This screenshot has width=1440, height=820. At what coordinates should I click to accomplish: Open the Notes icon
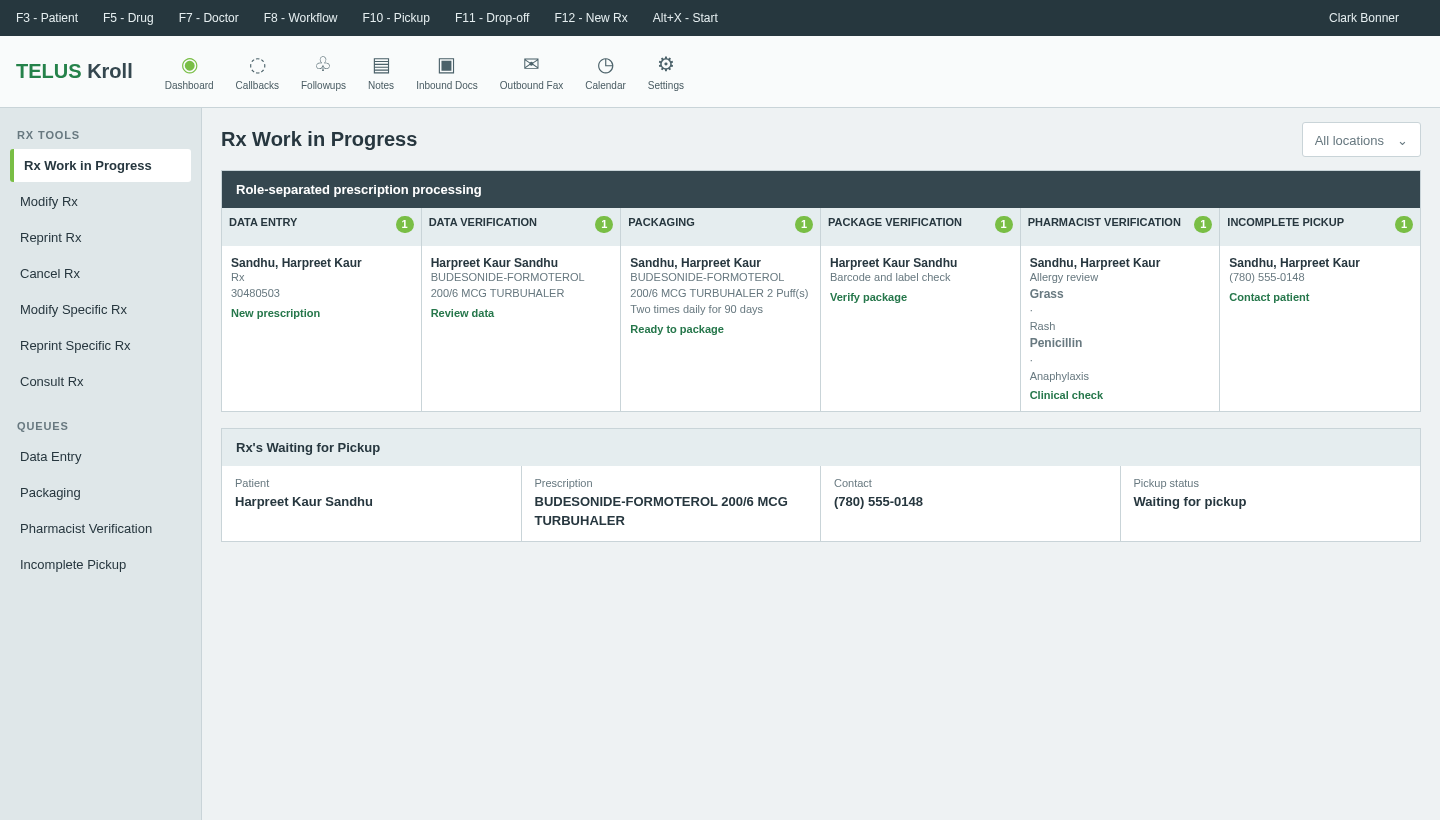click(381, 65)
